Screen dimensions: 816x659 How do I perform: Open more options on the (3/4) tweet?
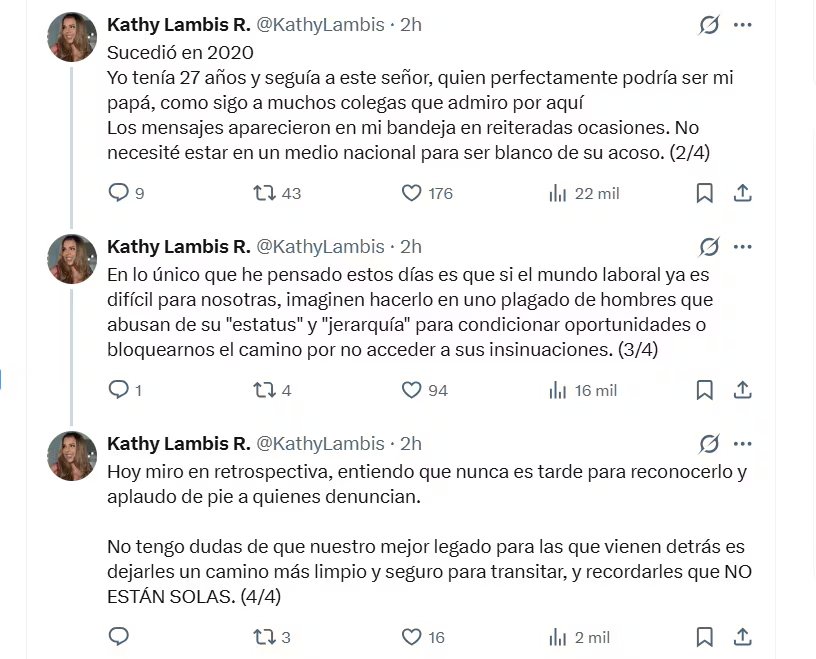[x=741, y=246]
